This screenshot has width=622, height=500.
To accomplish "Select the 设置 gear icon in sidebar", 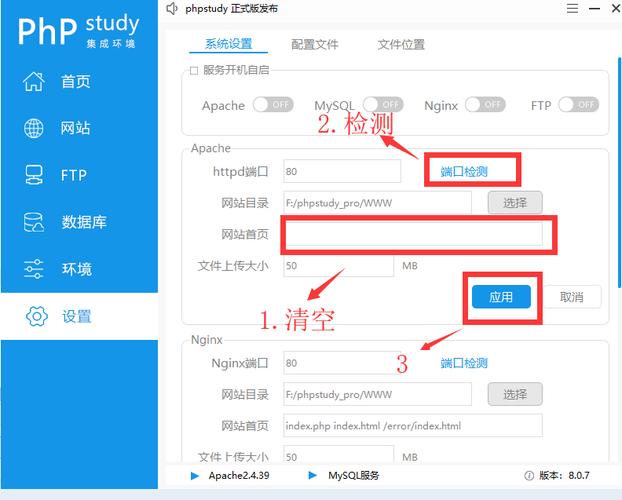I will click(36, 316).
